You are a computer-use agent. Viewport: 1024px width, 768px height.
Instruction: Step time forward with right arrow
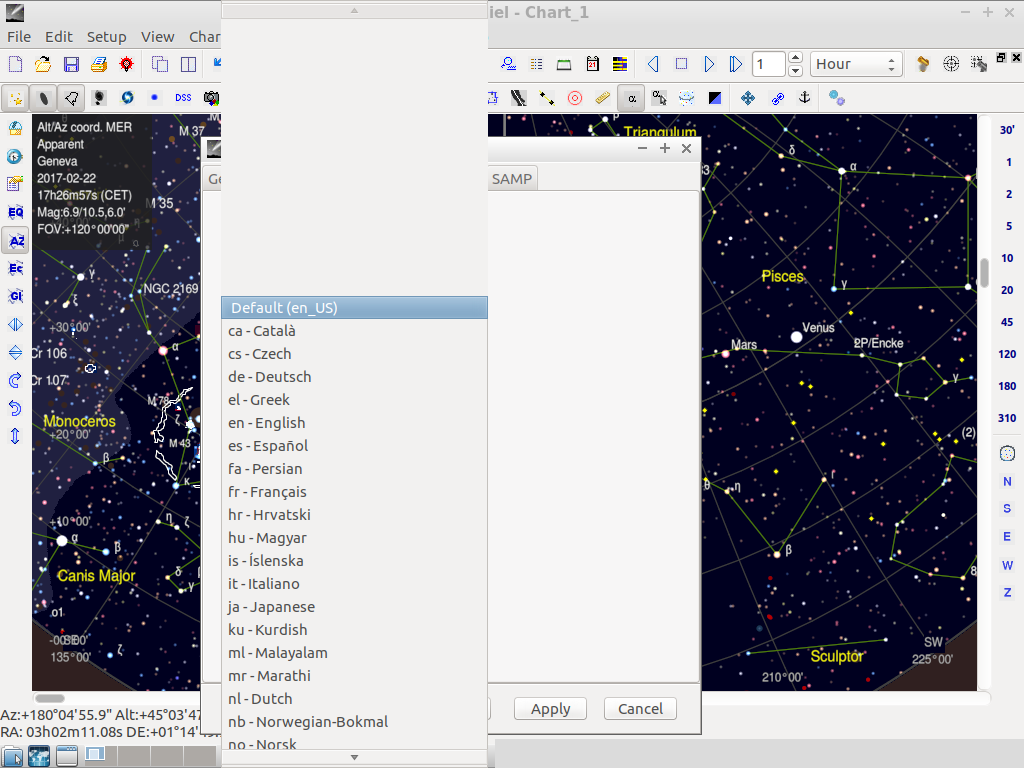[709, 64]
